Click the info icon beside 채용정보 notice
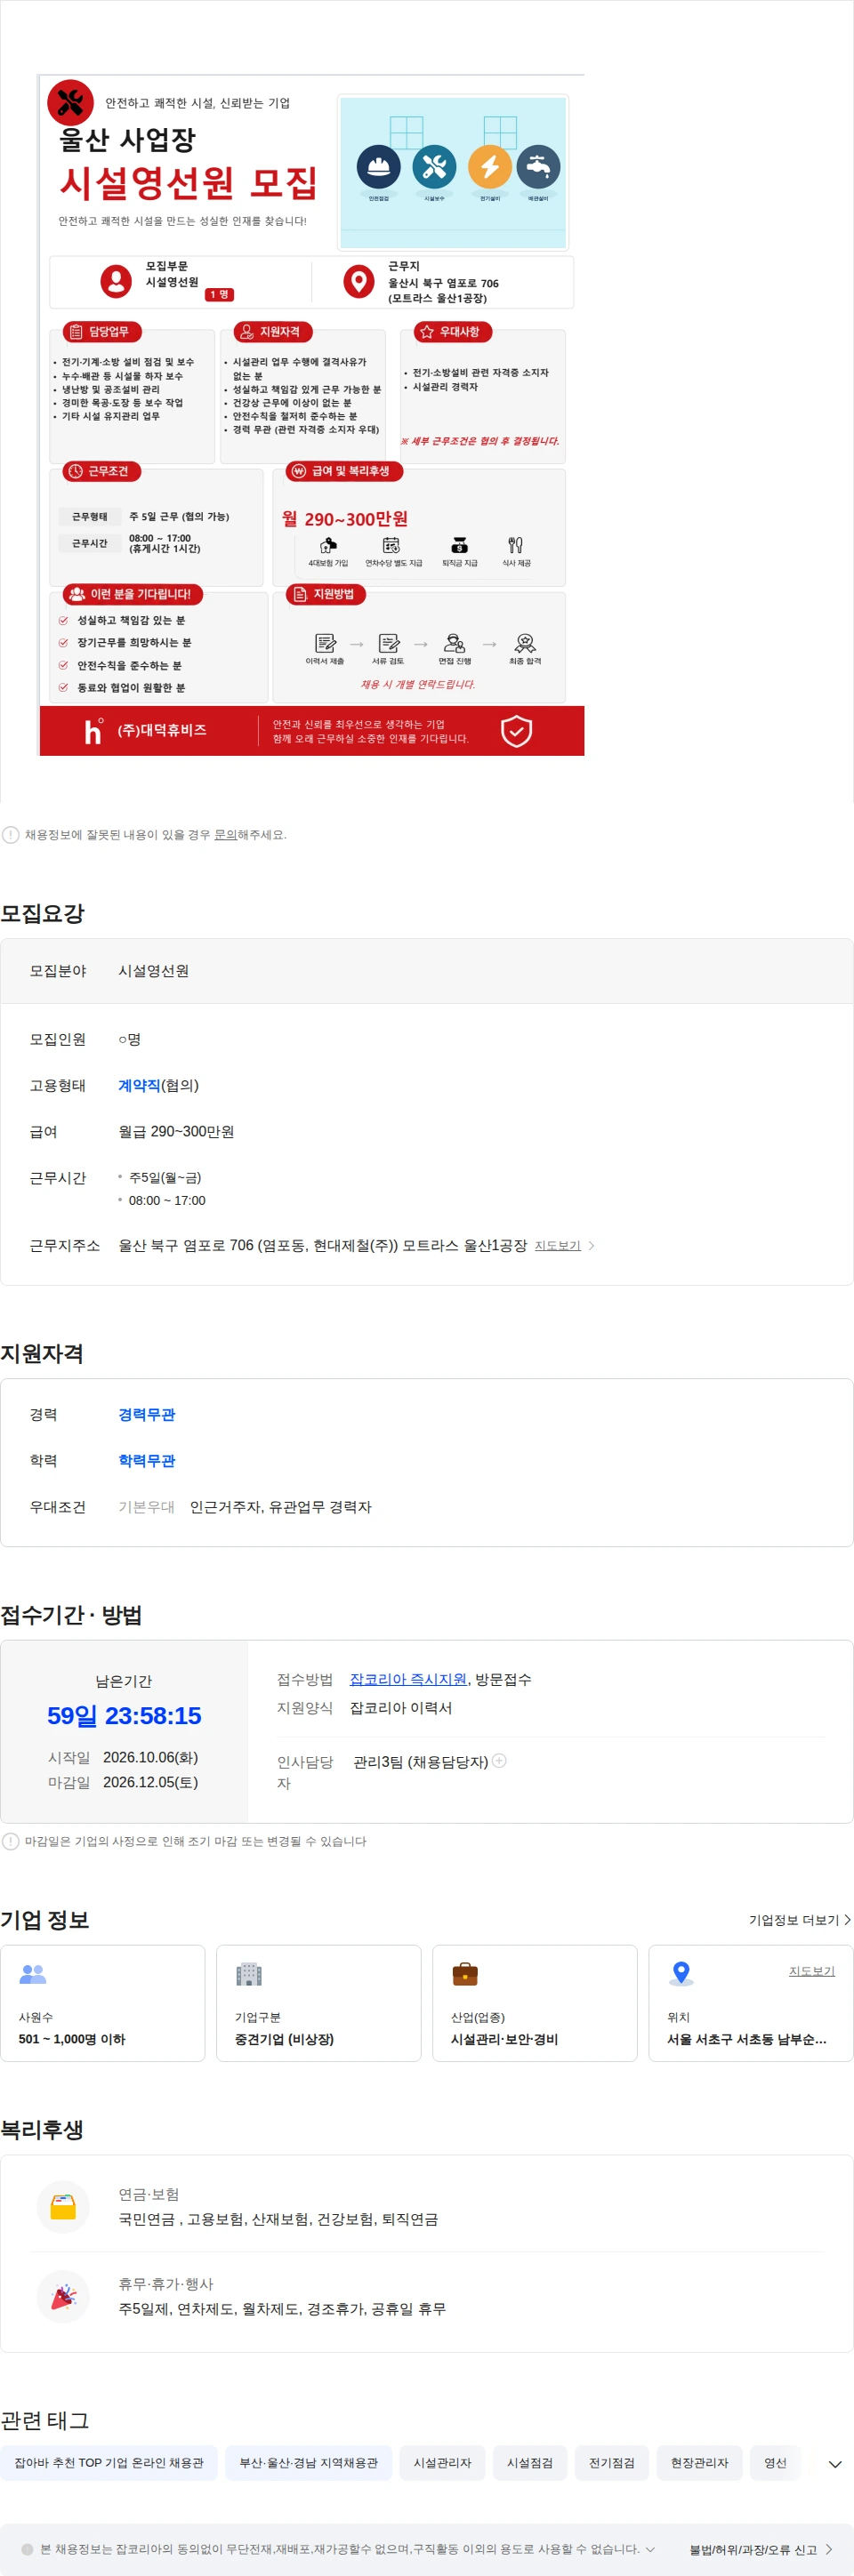 (11, 834)
